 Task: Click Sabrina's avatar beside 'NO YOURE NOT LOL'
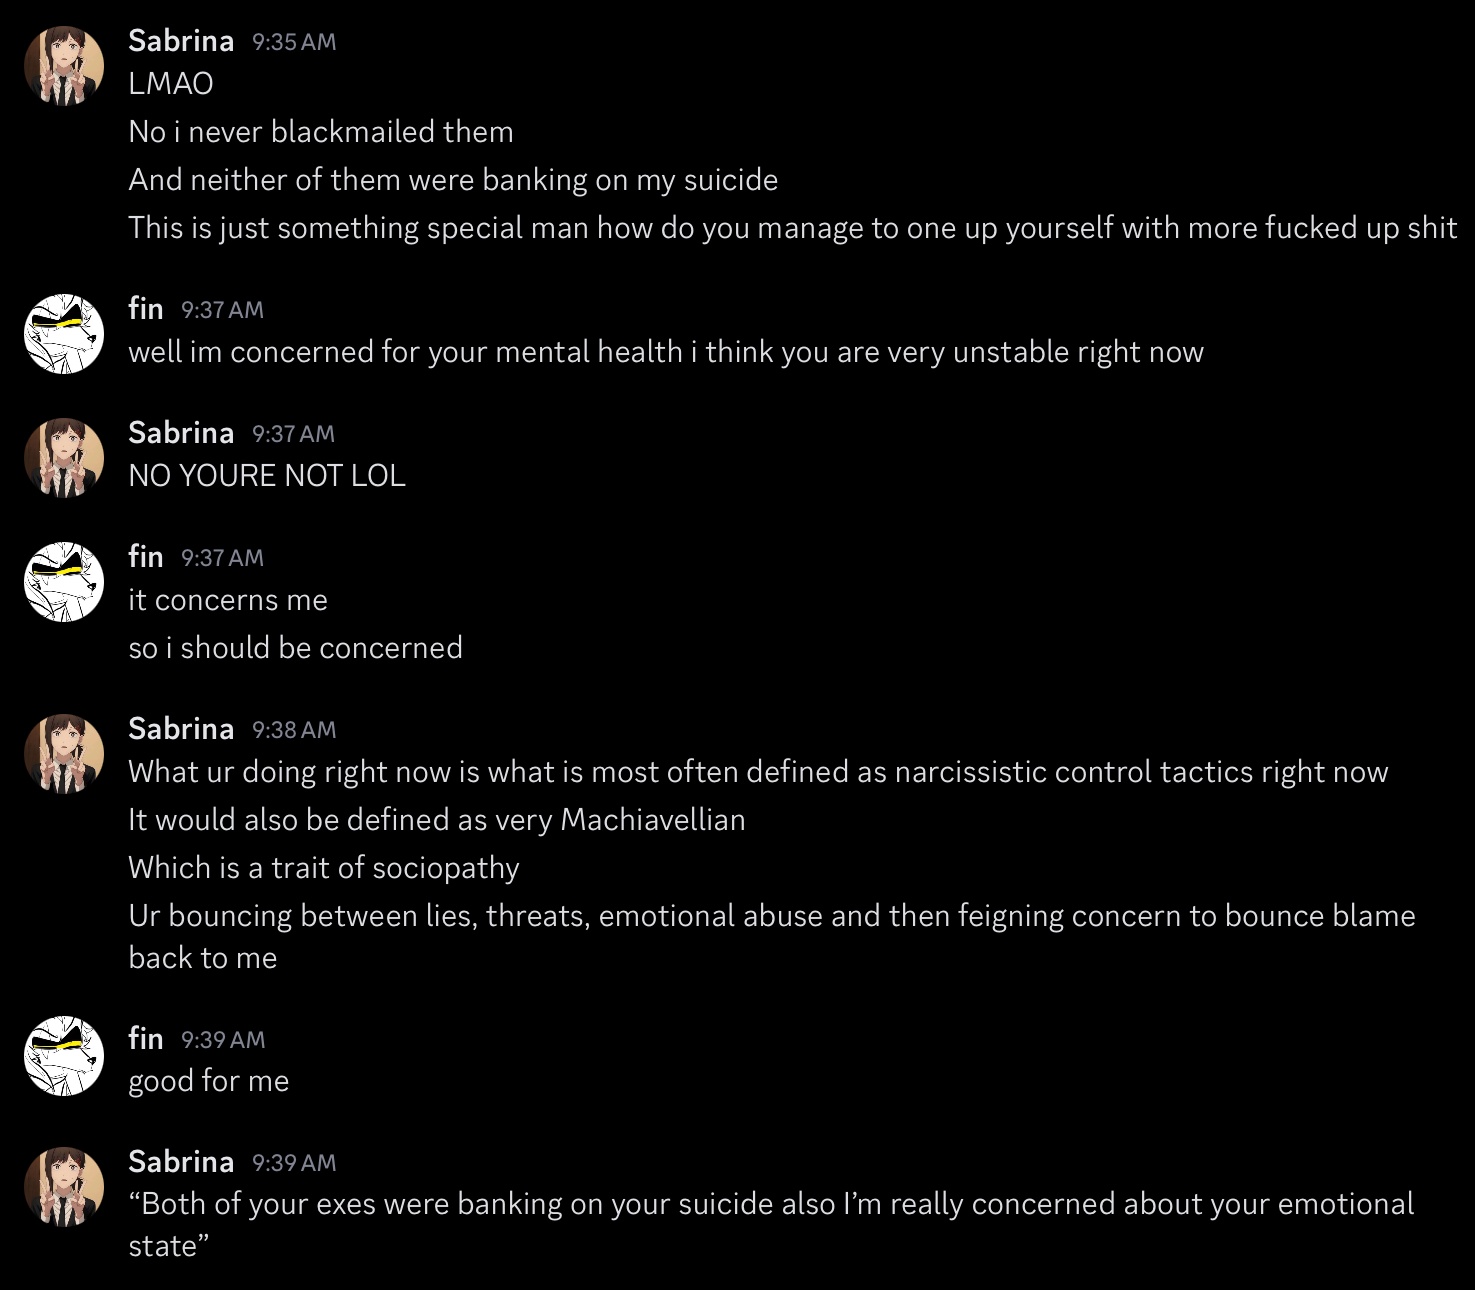pyautogui.click(x=64, y=458)
